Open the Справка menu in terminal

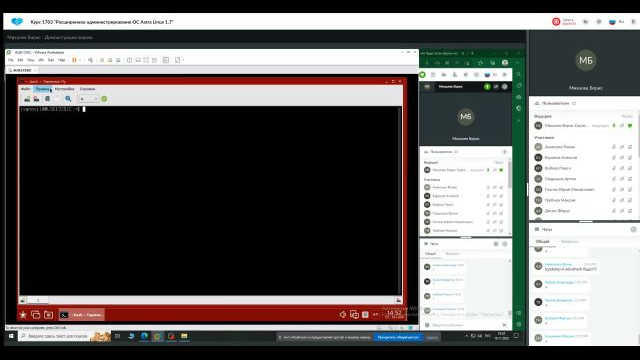coord(87,89)
